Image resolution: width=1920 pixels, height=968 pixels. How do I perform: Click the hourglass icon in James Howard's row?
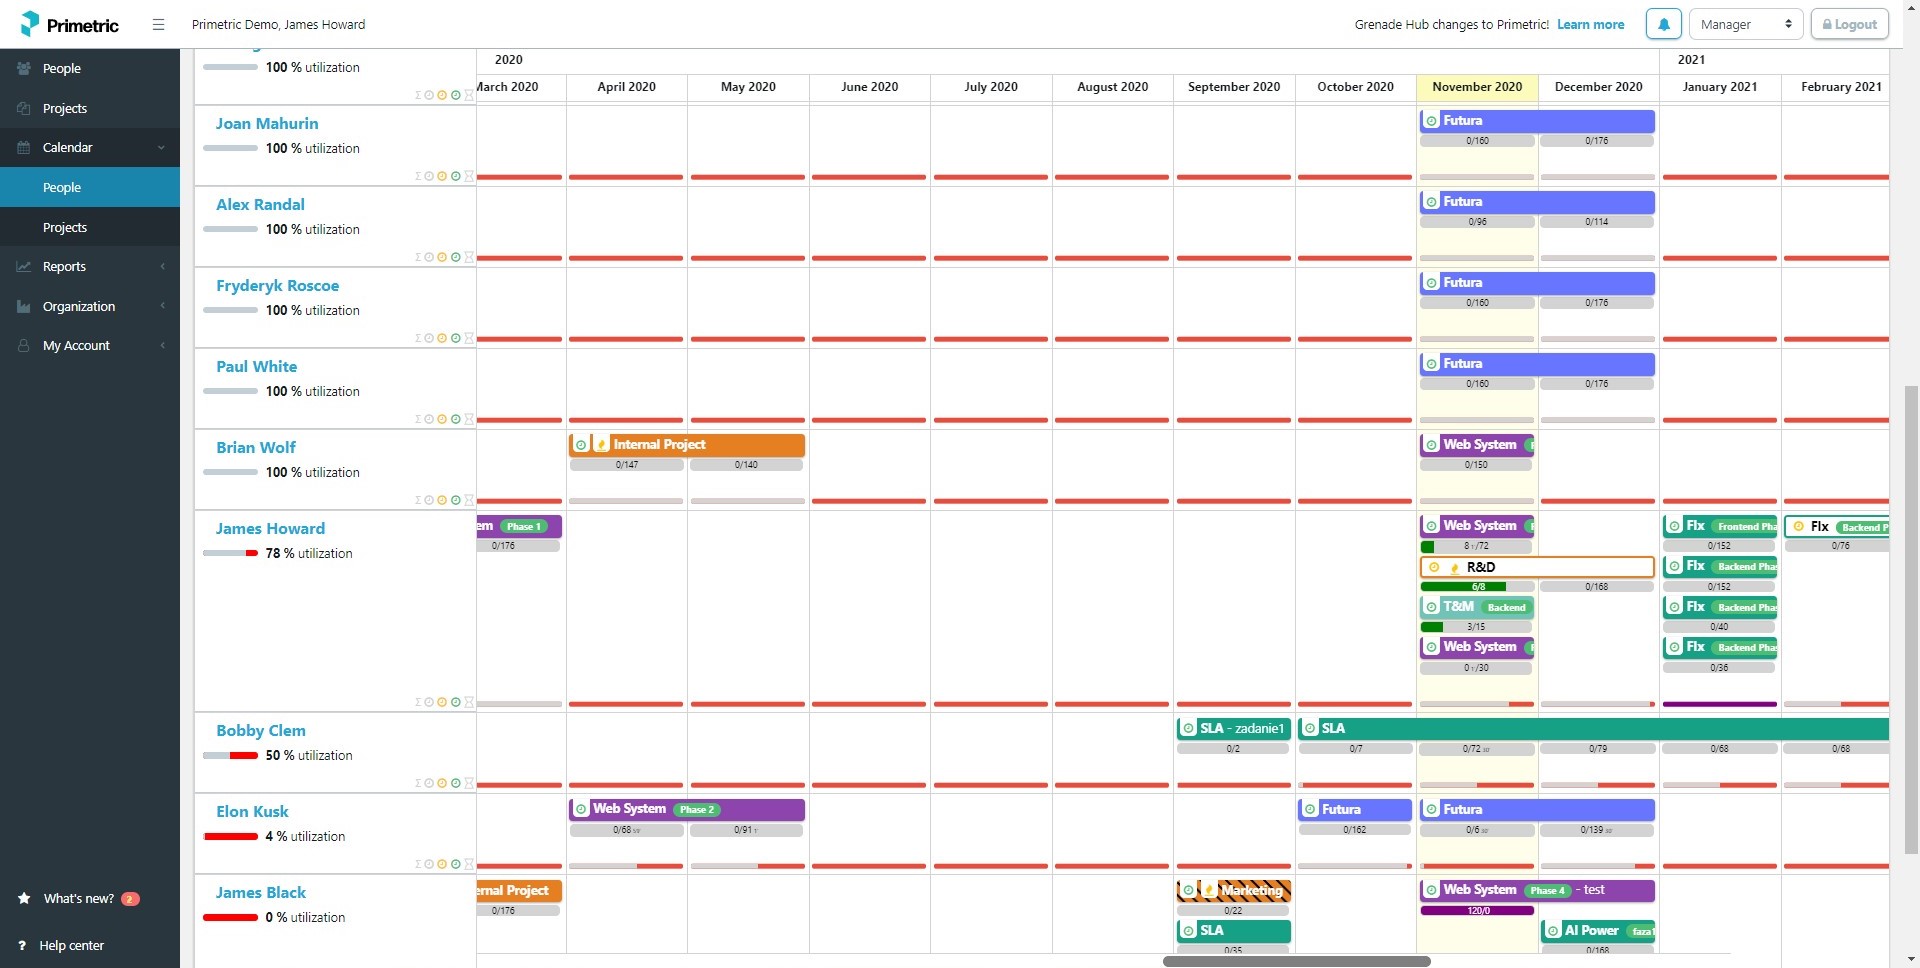[x=469, y=703]
